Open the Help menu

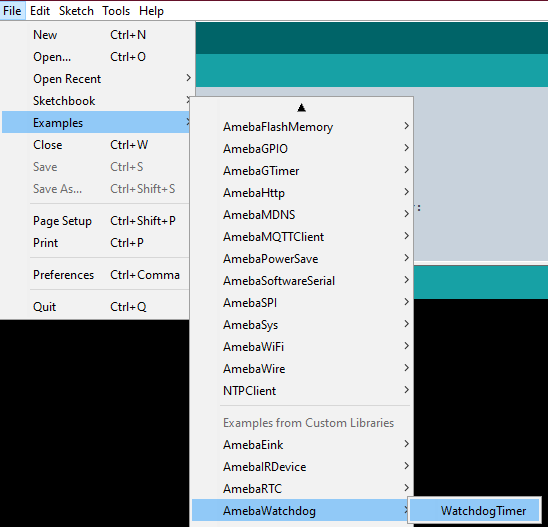tap(151, 11)
